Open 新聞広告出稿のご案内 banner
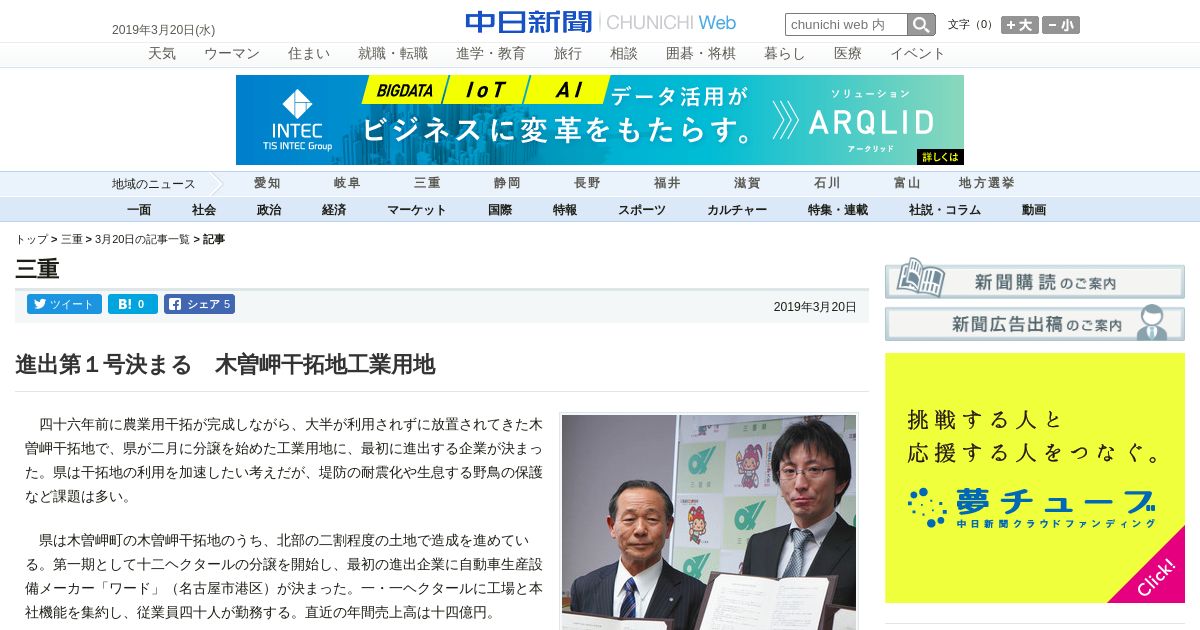The height and width of the screenshot is (630, 1200). [x=1035, y=323]
